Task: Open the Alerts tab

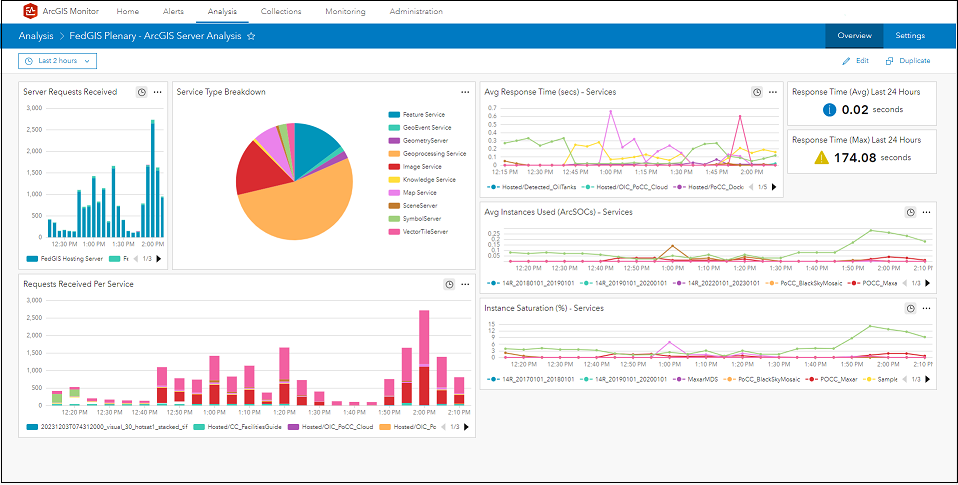Action: [174, 12]
